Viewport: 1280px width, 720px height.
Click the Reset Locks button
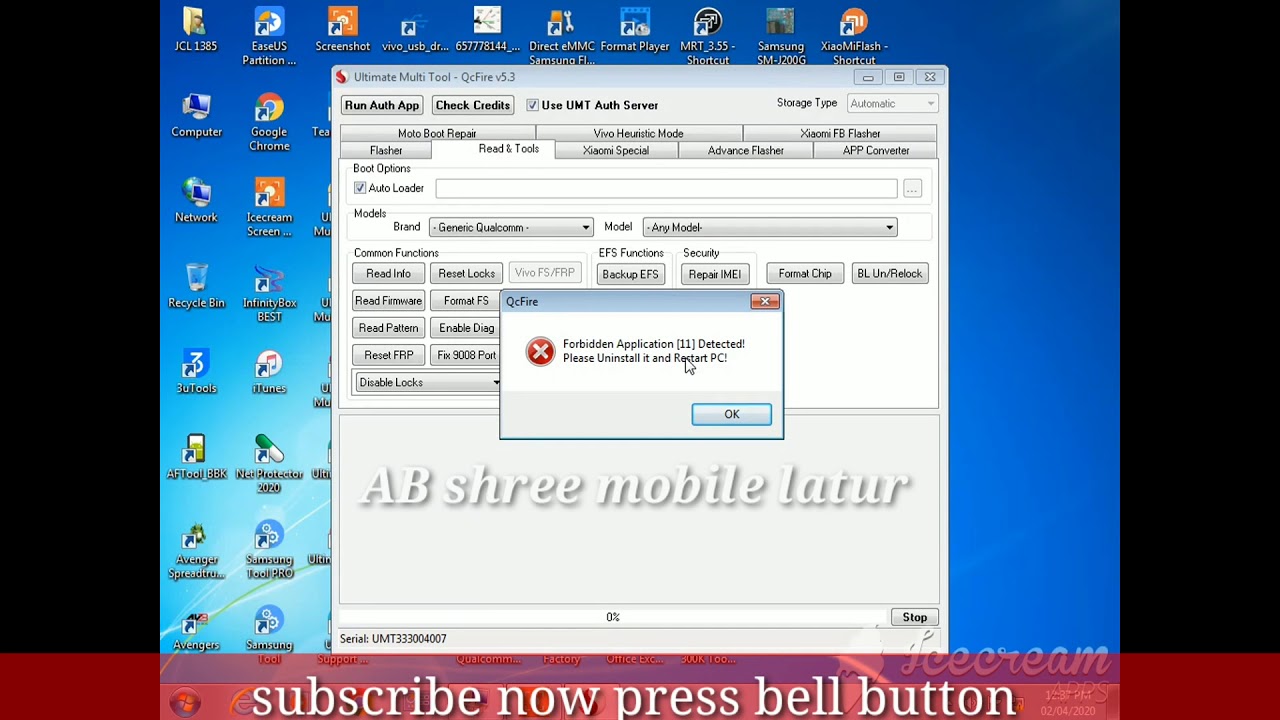[x=466, y=274]
